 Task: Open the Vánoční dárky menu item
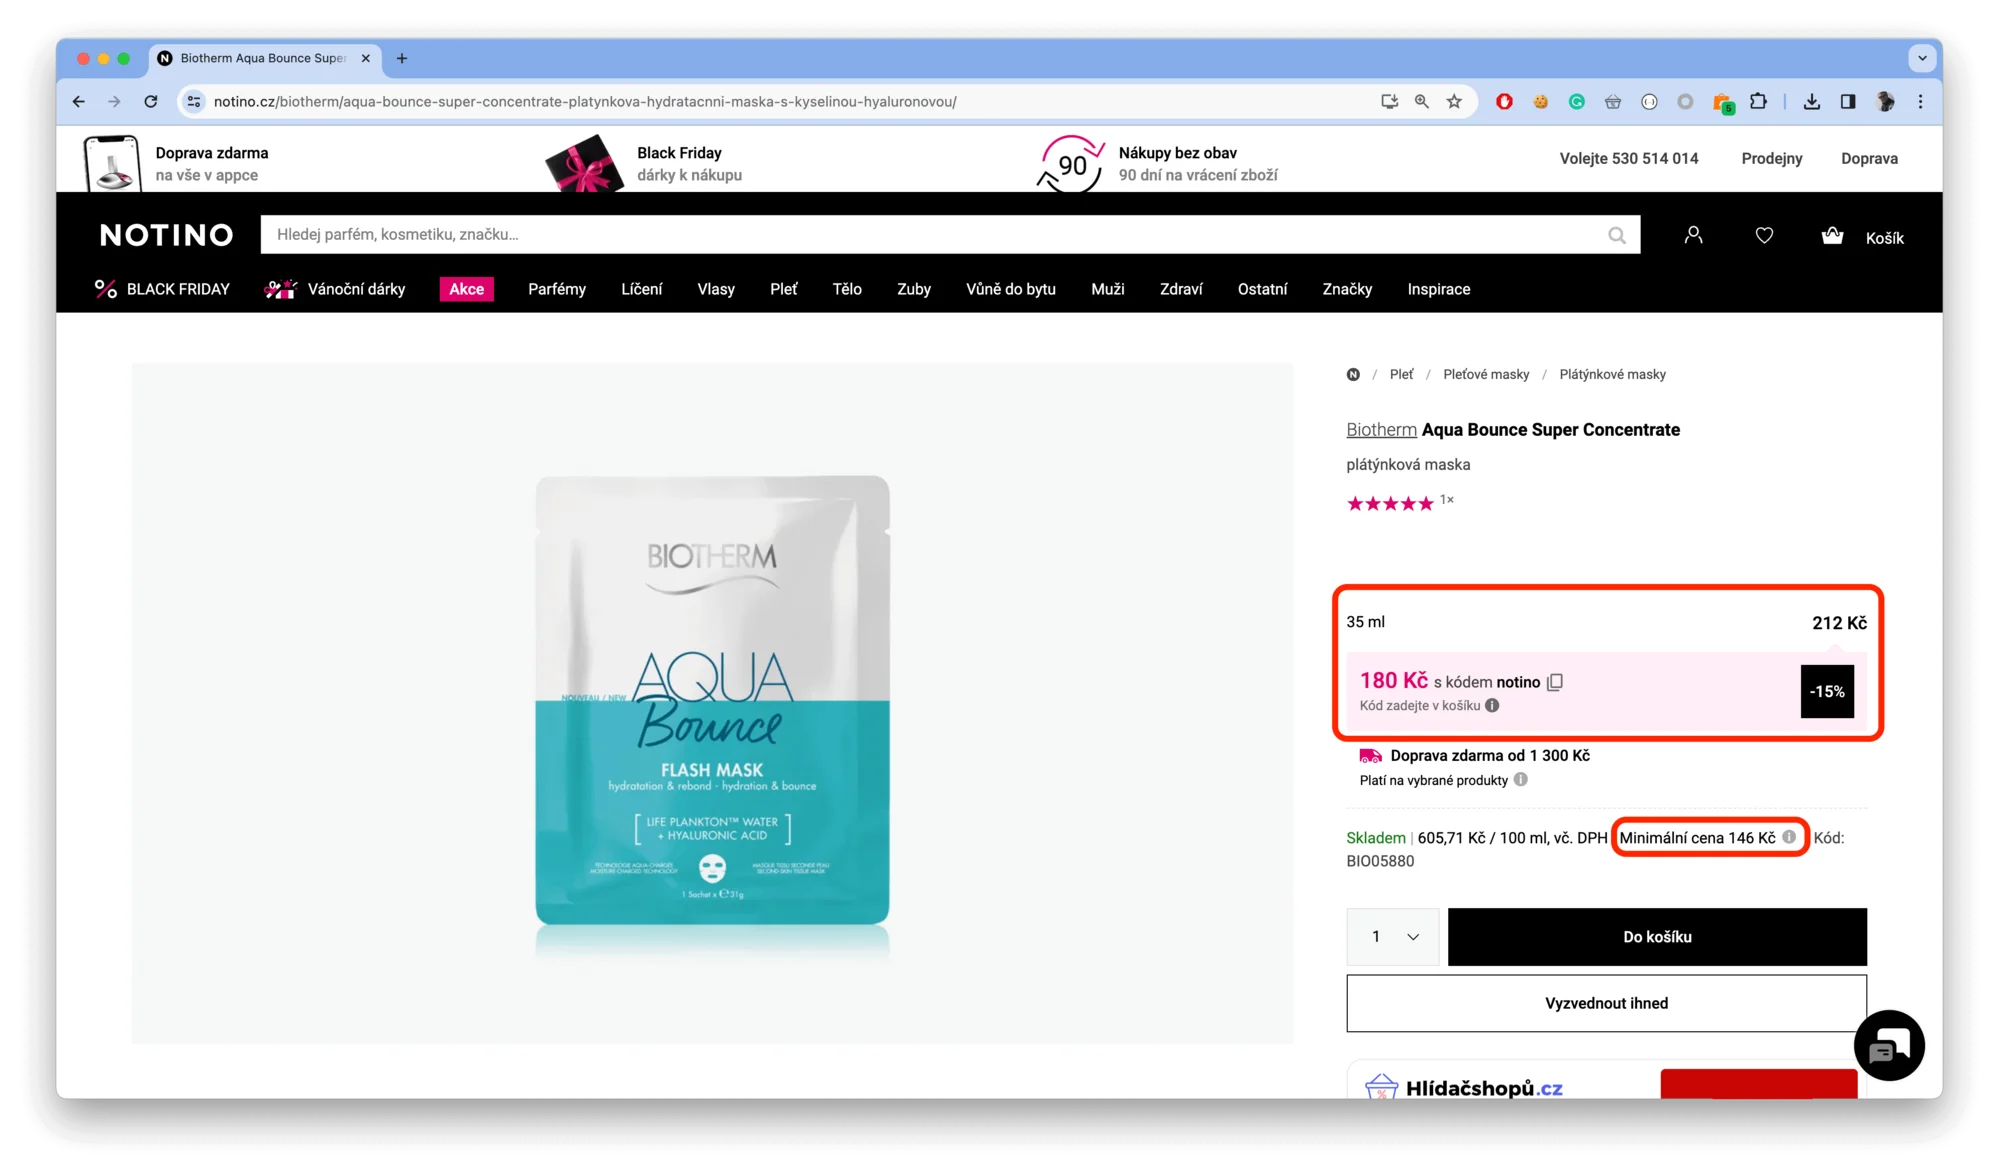(x=335, y=289)
